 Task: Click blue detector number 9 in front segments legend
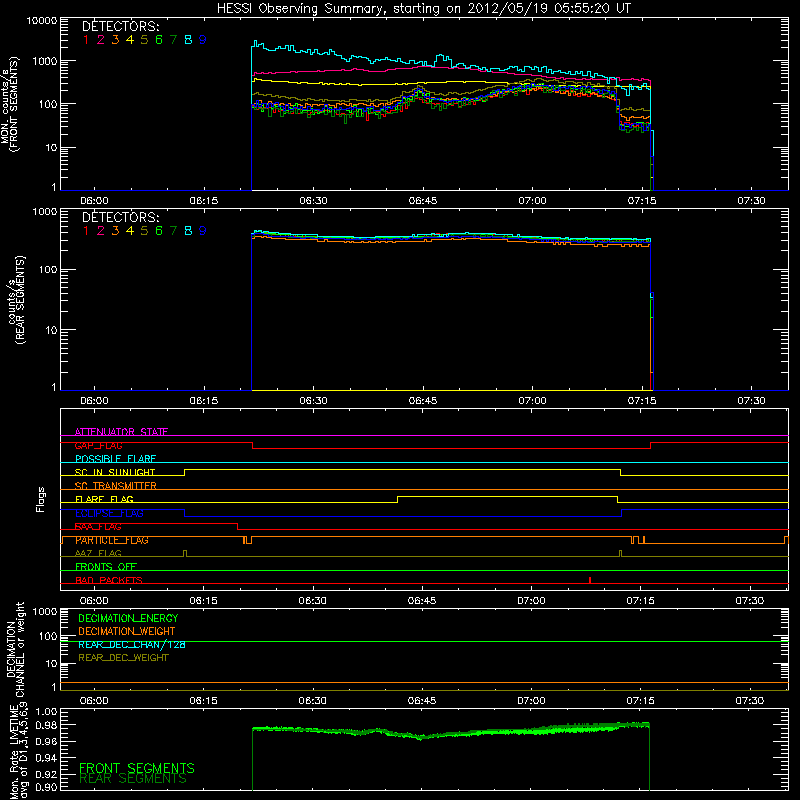coord(203,40)
